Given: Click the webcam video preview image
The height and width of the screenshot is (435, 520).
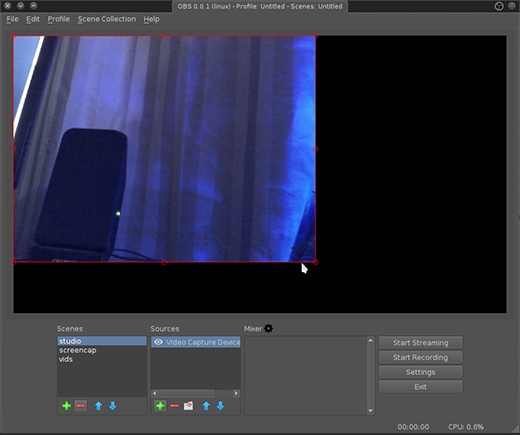Looking at the screenshot, I should pyautogui.click(x=165, y=149).
